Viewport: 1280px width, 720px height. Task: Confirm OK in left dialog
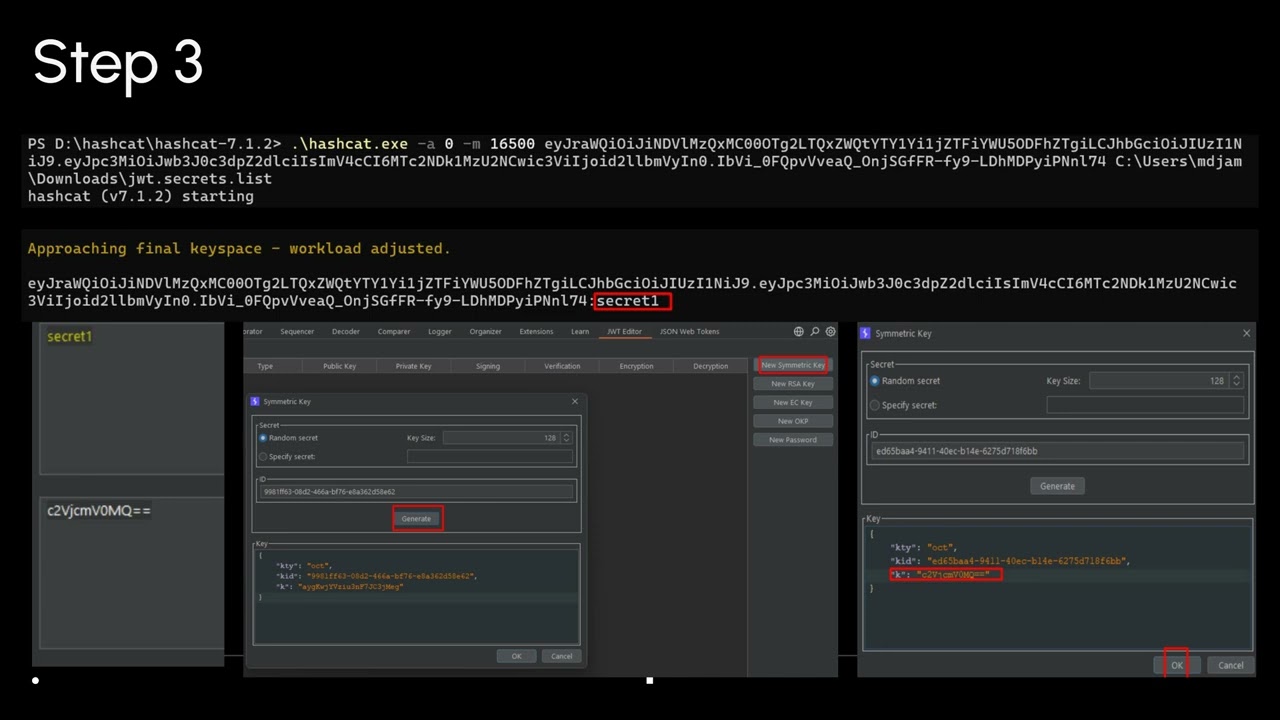coord(516,656)
